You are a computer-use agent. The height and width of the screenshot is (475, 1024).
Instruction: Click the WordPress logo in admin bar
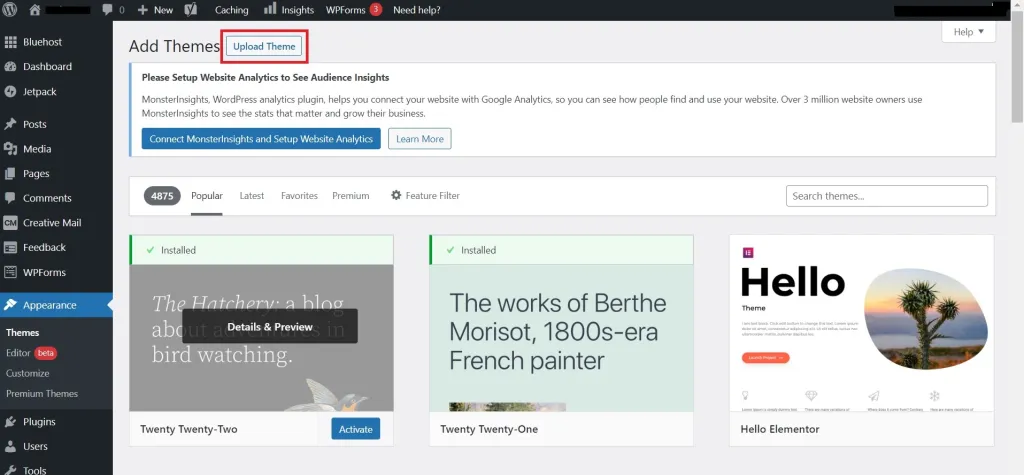(x=10, y=10)
